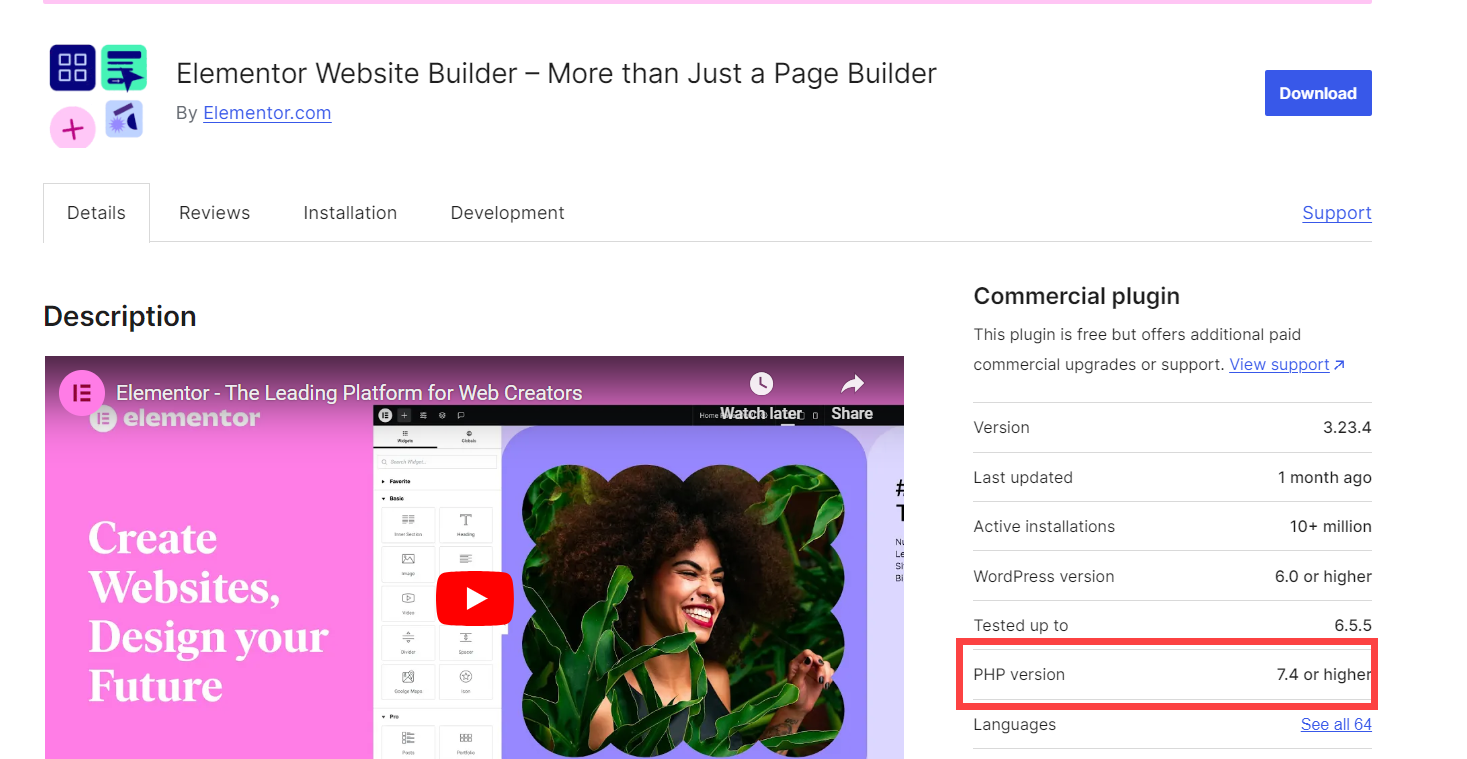Viewport: 1467px width, 759px height.
Task: Click the Commercial plugin heading
Action: (1076, 296)
